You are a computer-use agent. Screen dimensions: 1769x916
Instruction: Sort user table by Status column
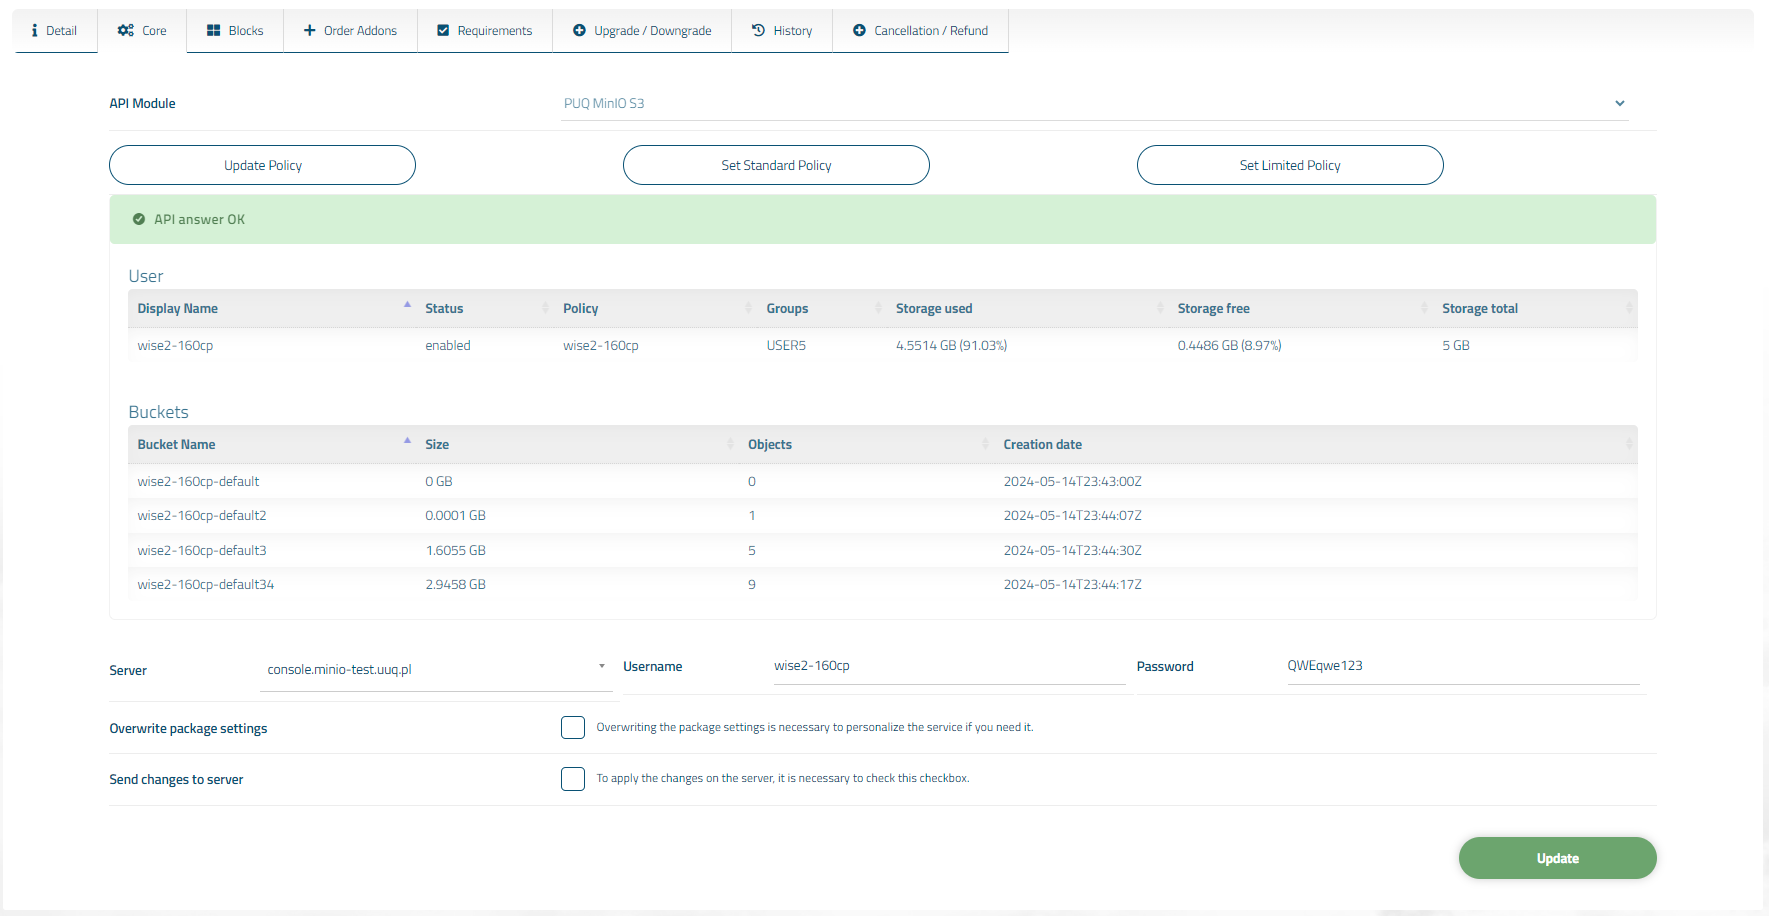click(485, 308)
